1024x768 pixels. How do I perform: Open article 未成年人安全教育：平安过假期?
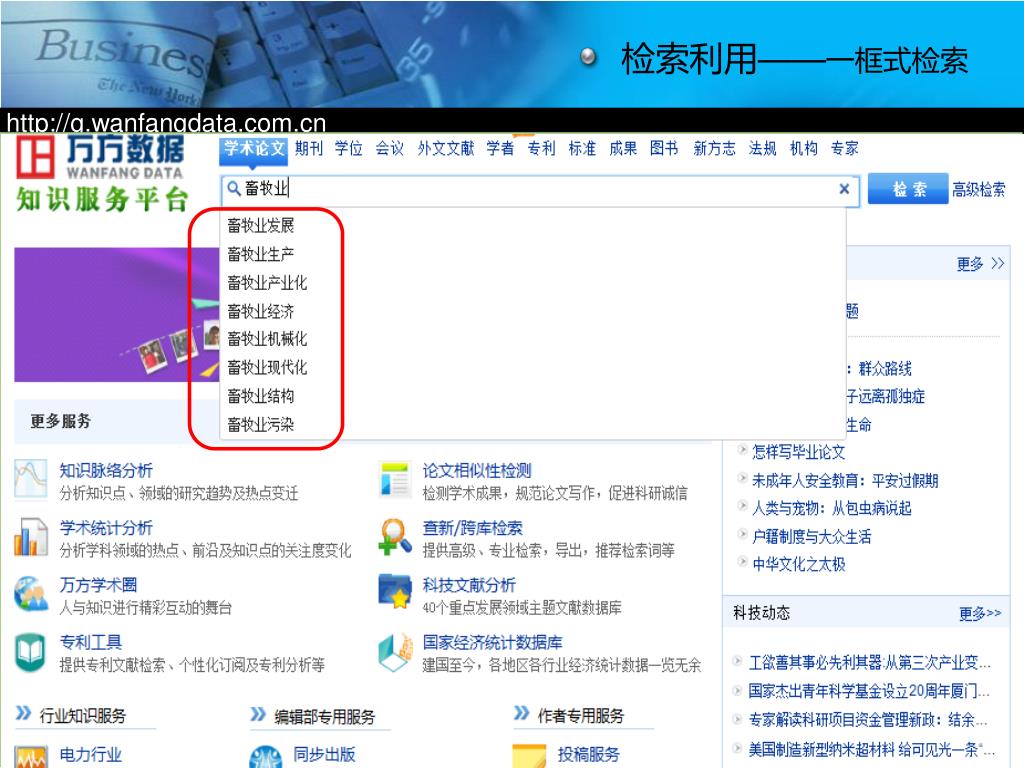(845, 481)
